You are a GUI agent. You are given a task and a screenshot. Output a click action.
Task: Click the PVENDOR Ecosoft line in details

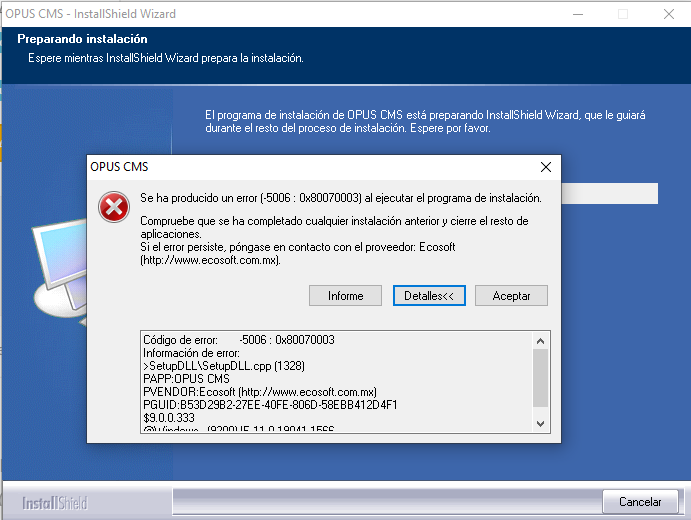point(260,392)
